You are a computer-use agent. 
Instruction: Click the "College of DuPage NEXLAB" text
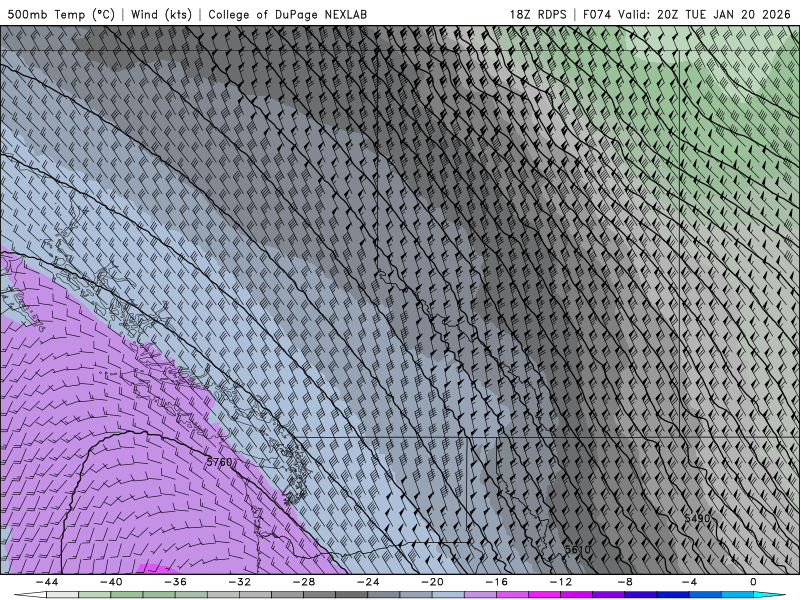287,14
